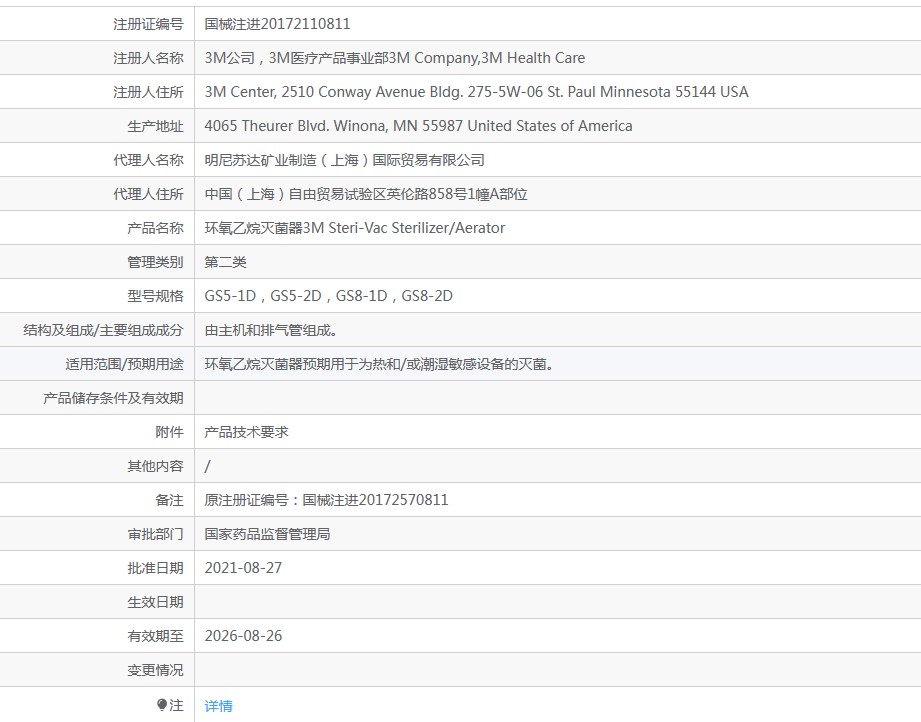
Task: Select registrant name 3M Company,3M Health Care
Action: 487,58
